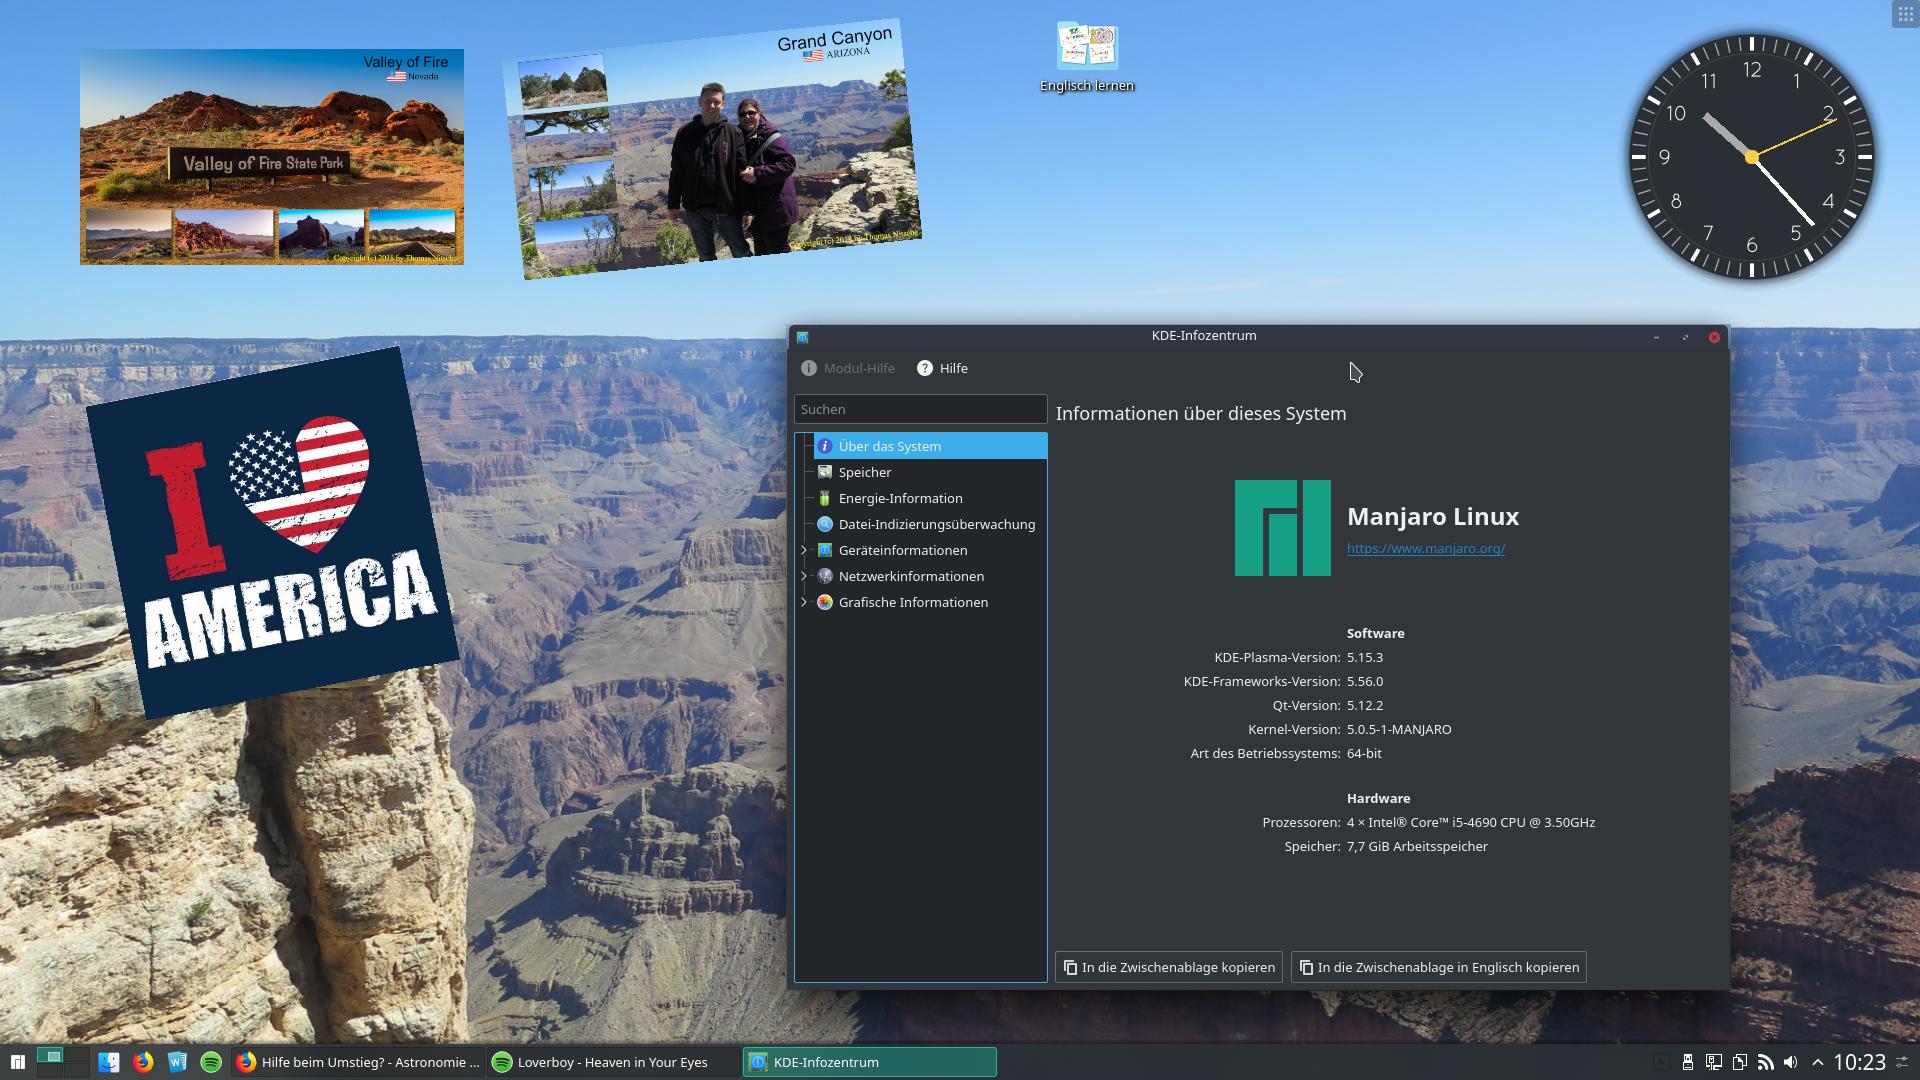Open the manjaro.org website link
The image size is (1920, 1080).
(1425, 548)
